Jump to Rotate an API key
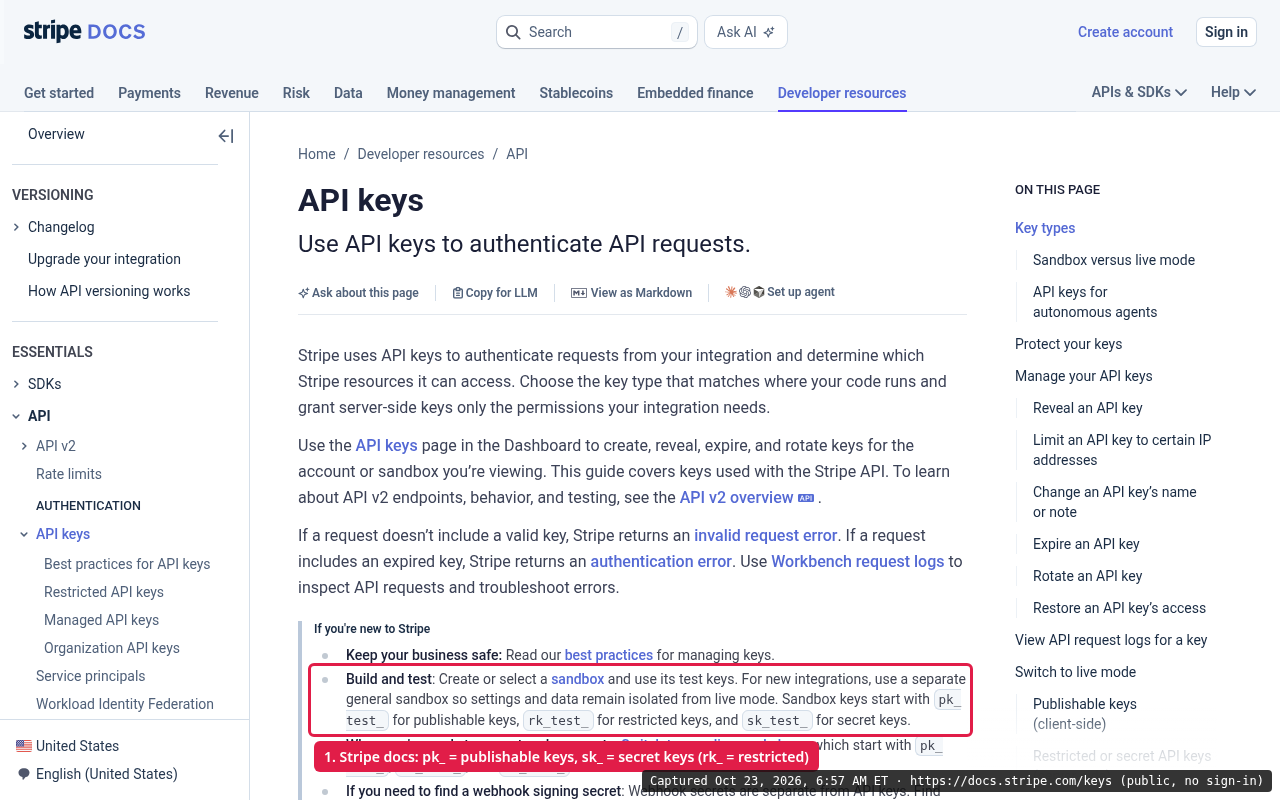Viewport: 1280px width, 800px height. pos(1087,576)
